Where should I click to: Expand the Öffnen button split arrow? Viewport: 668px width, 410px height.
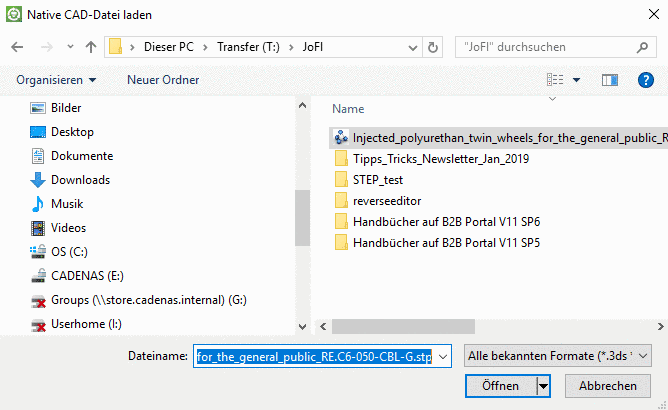pyautogui.click(x=544, y=386)
